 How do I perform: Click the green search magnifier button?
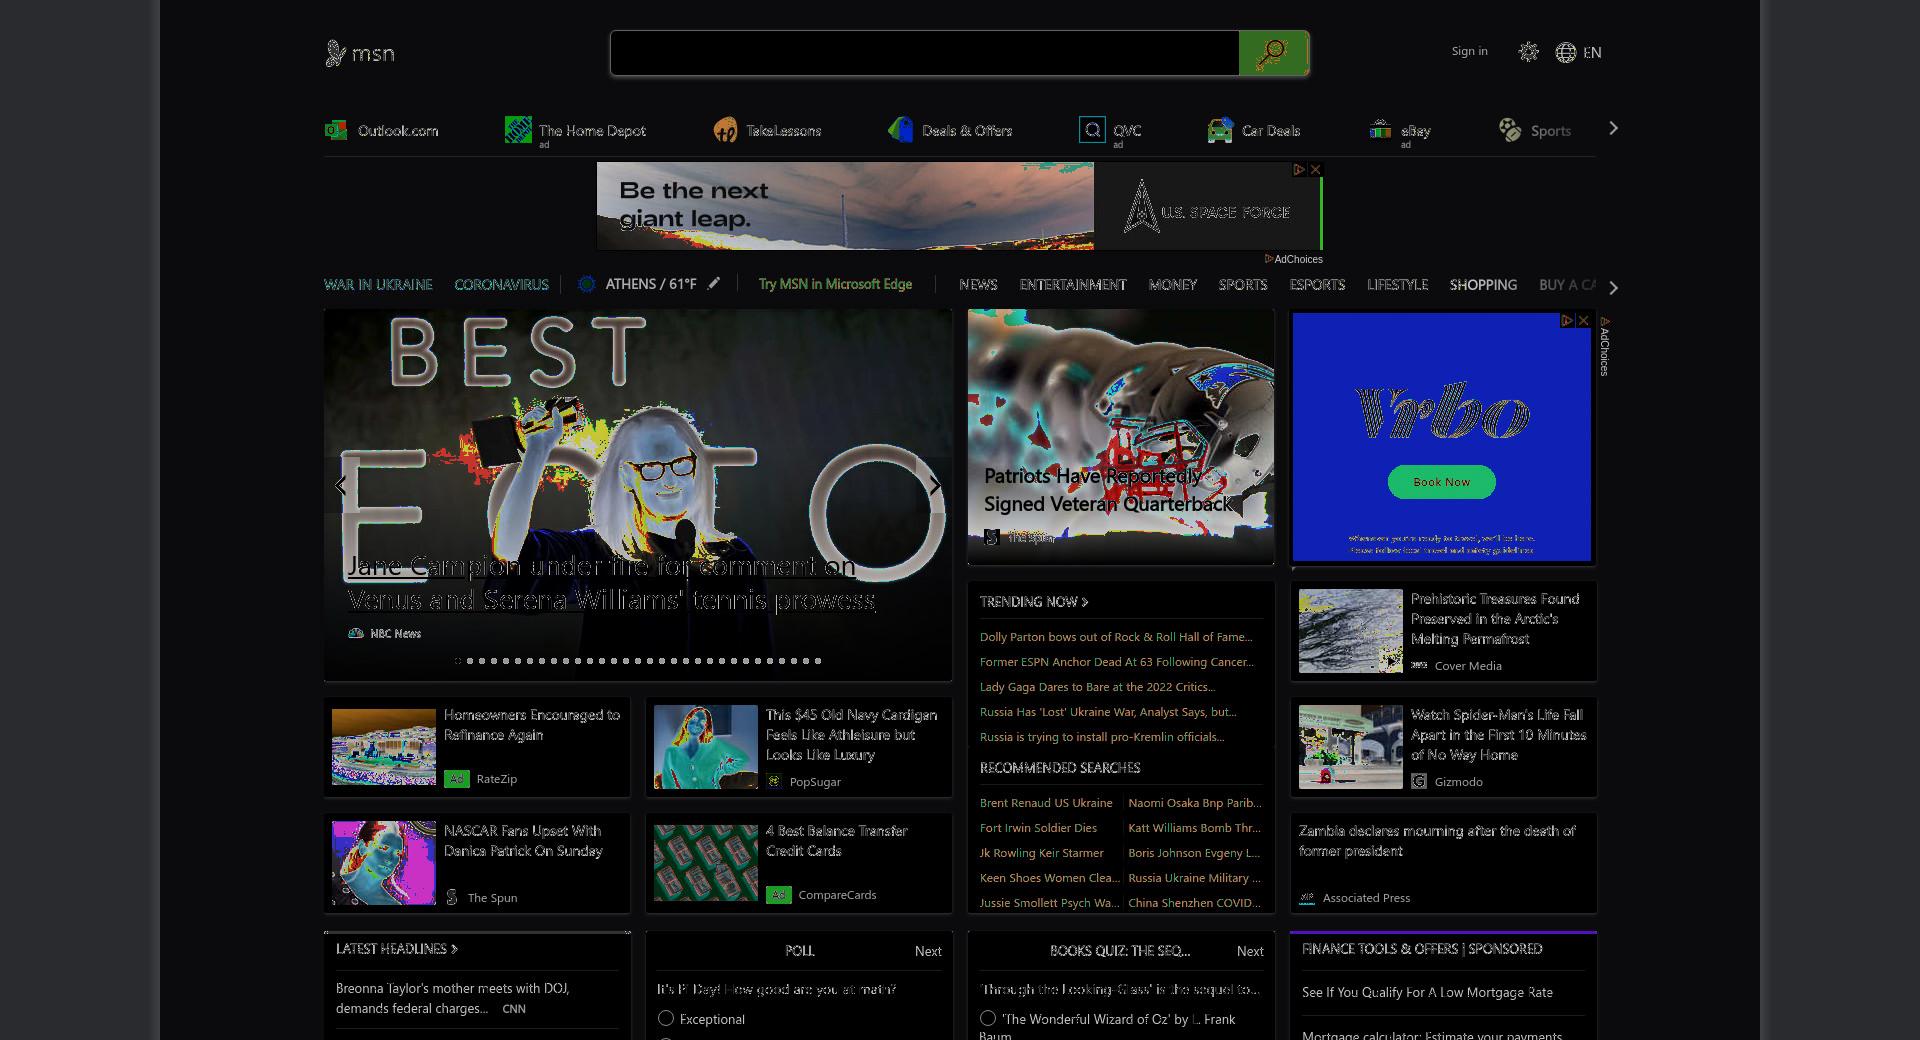tap(1273, 53)
